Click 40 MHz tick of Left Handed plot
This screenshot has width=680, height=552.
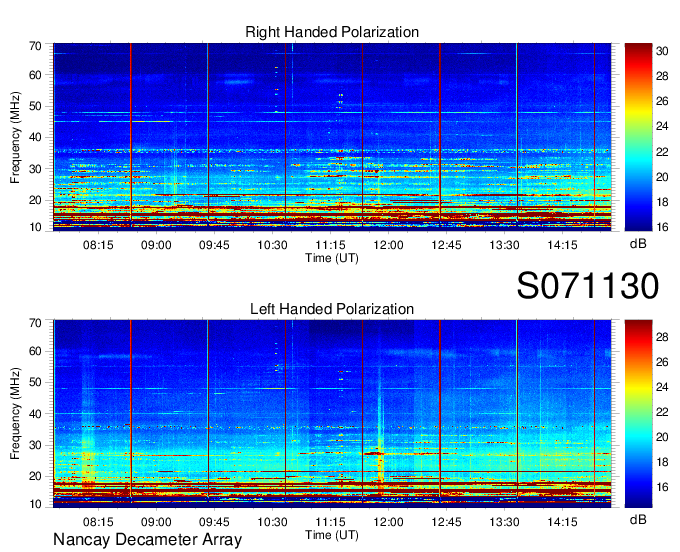point(35,414)
